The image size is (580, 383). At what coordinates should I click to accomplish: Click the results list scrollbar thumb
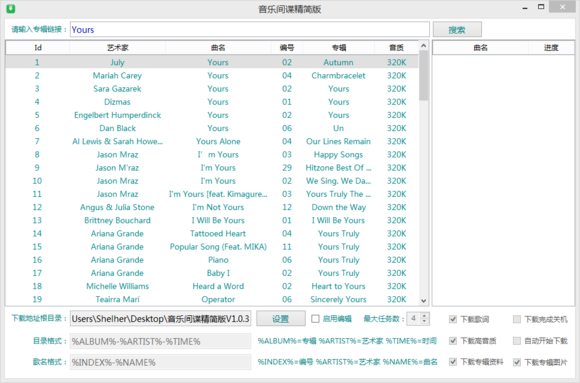point(424,76)
